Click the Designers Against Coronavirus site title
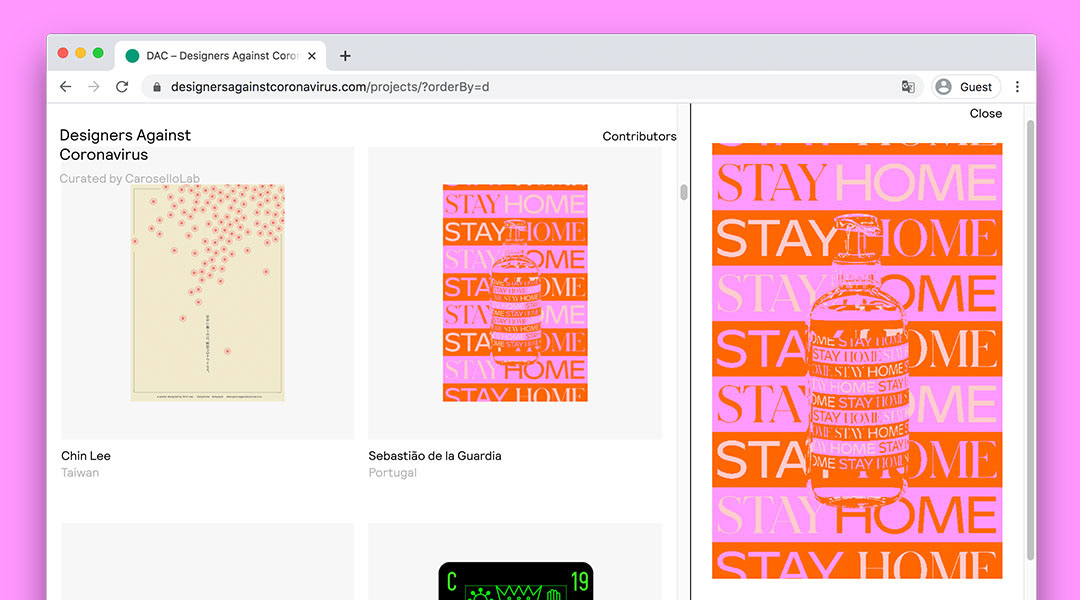 click(x=125, y=145)
